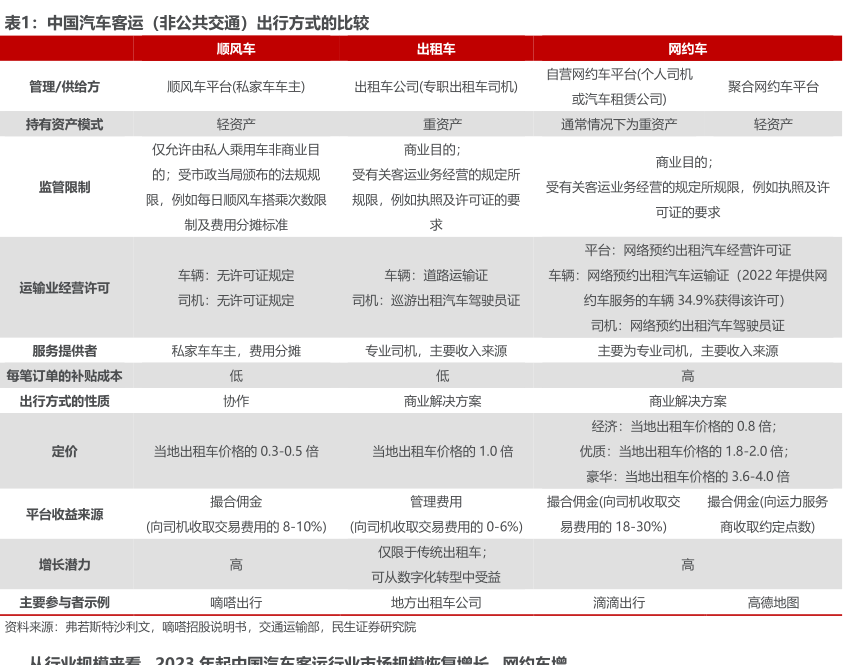
Task: Click the 管理/供给方 row label
Action: [x=64, y=87]
